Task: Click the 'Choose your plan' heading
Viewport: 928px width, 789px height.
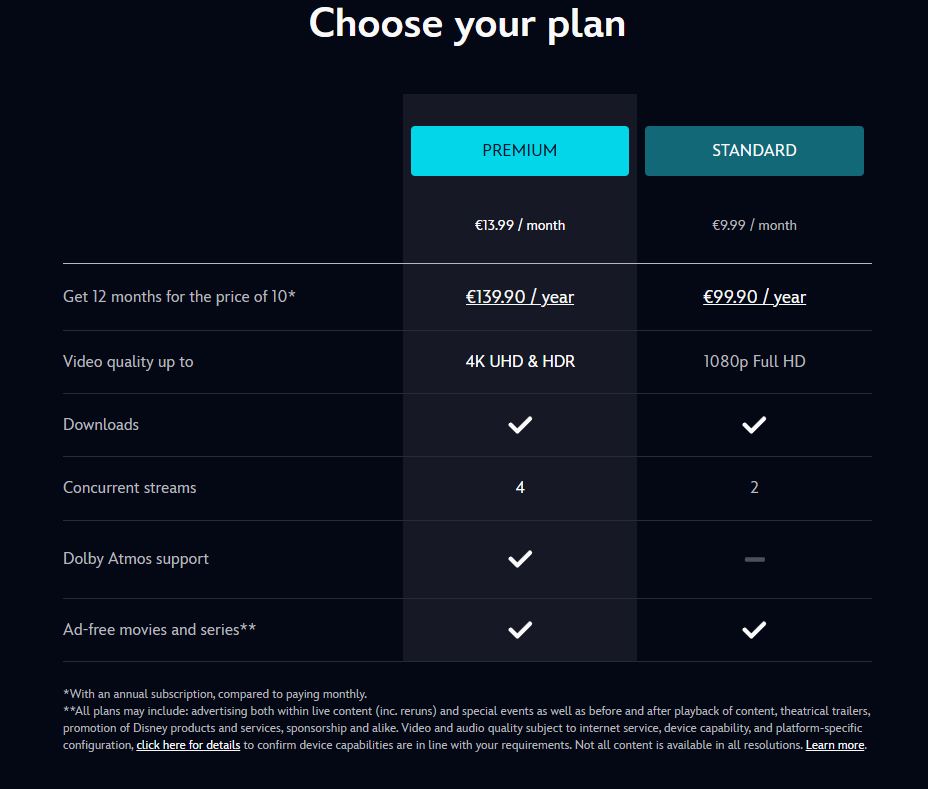Action: click(467, 24)
